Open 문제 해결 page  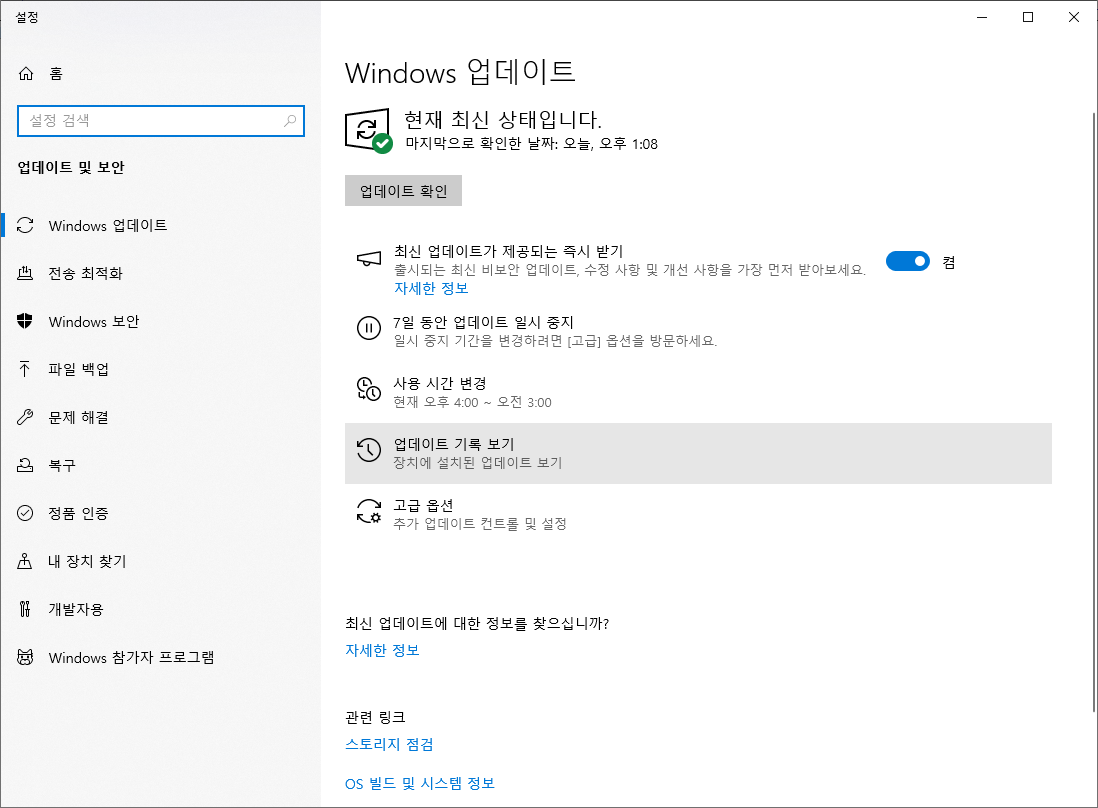click(x=160, y=417)
